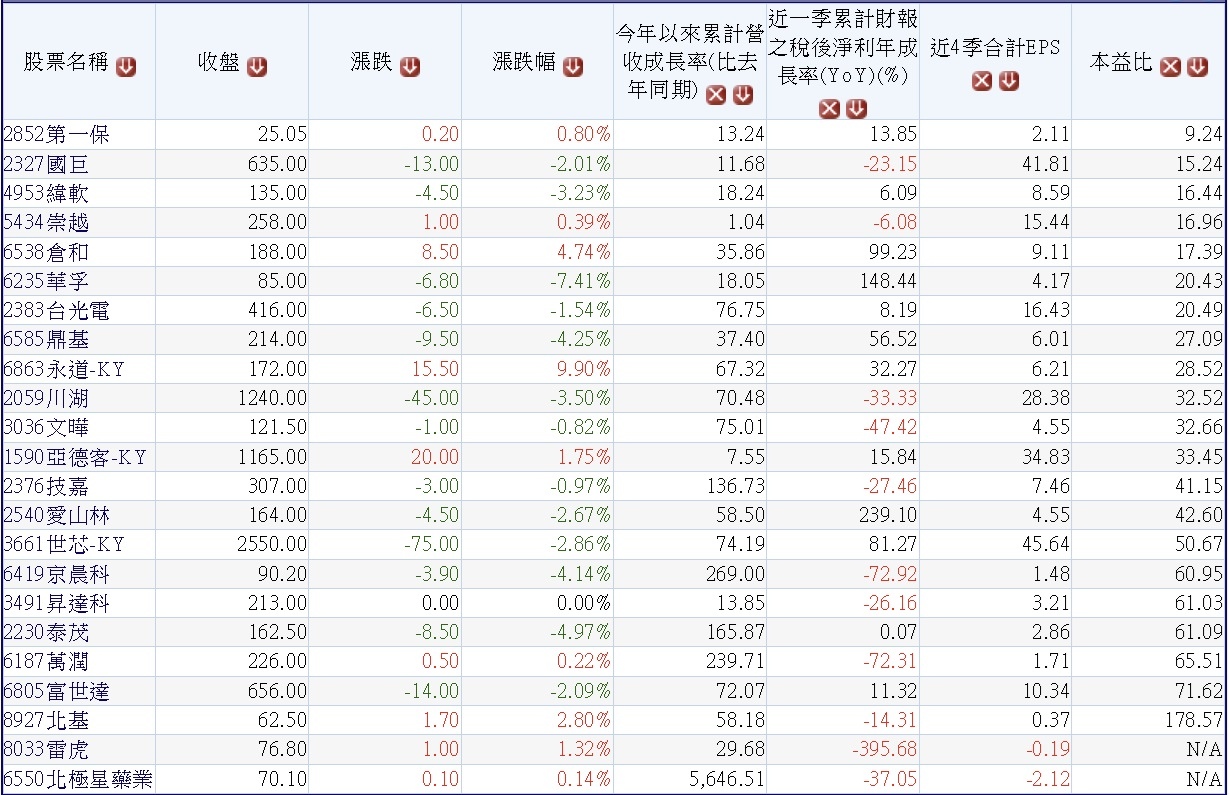Click 1590亞德客-KY stock name
The height and width of the screenshot is (795, 1229).
(x=75, y=457)
